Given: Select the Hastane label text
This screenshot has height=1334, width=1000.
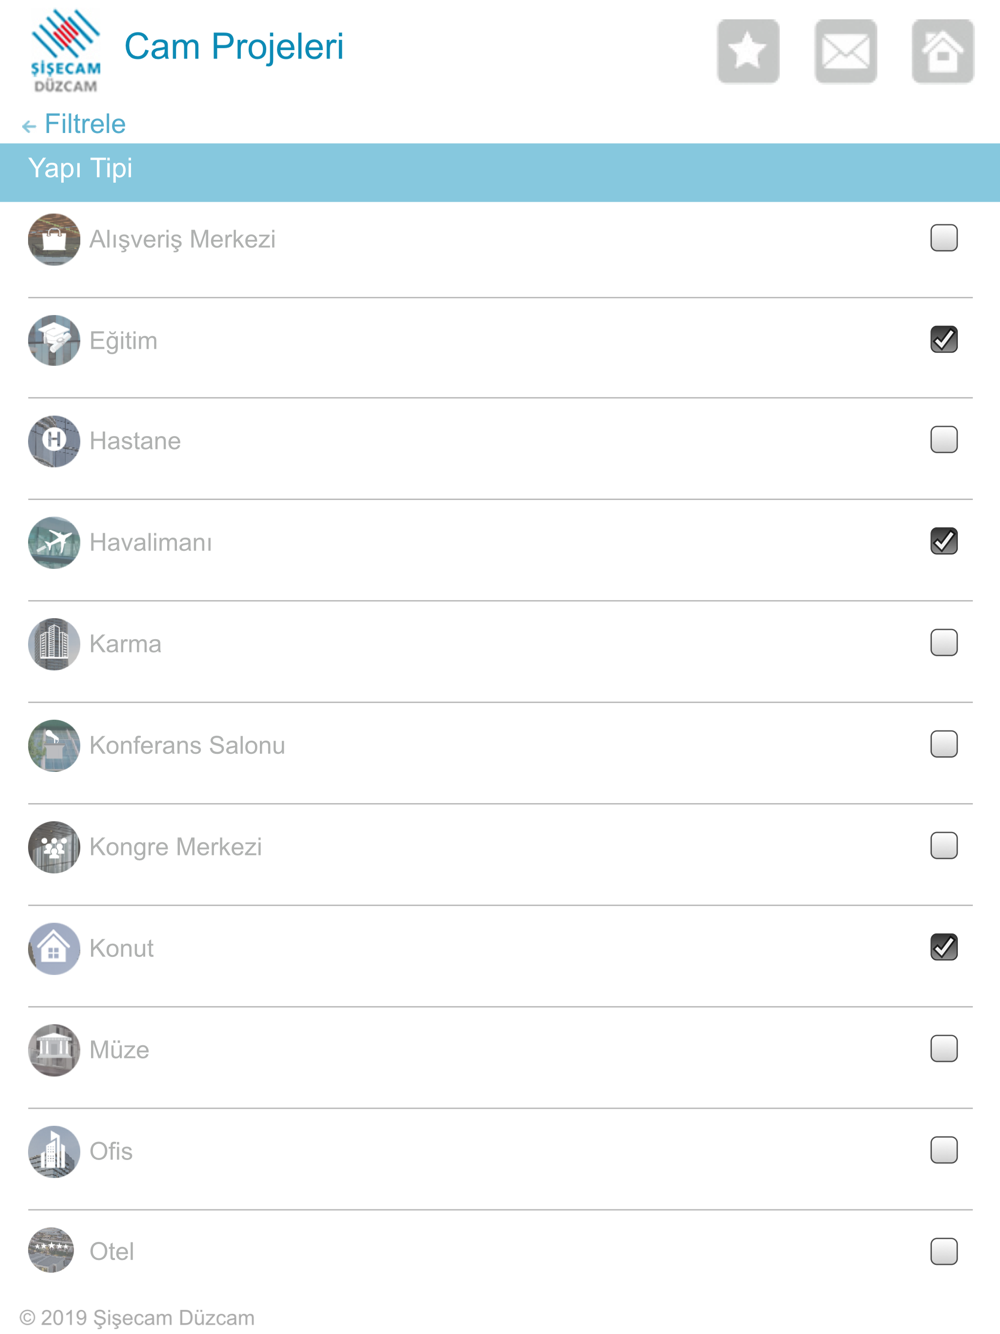Looking at the screenshot, I should click(135, 441).
